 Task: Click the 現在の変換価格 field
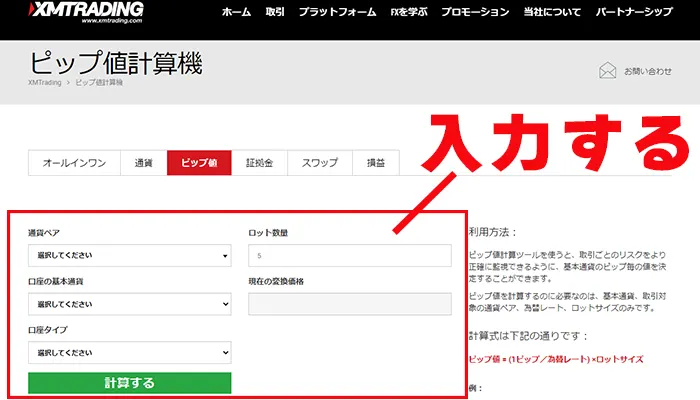pos(350,304)
